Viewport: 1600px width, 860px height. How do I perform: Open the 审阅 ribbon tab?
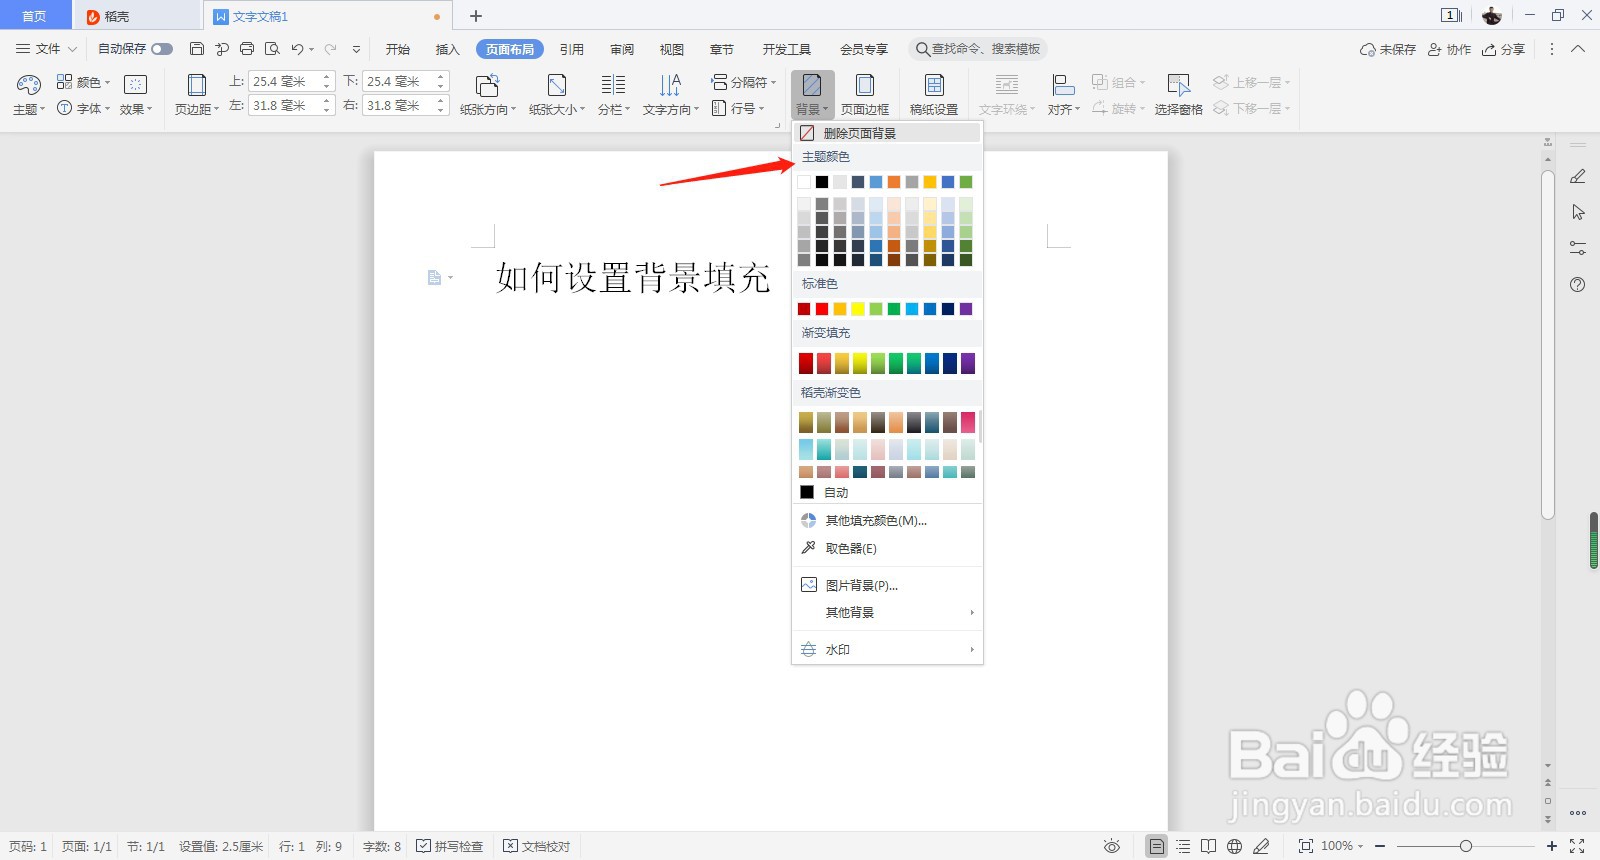click(622, 49)
